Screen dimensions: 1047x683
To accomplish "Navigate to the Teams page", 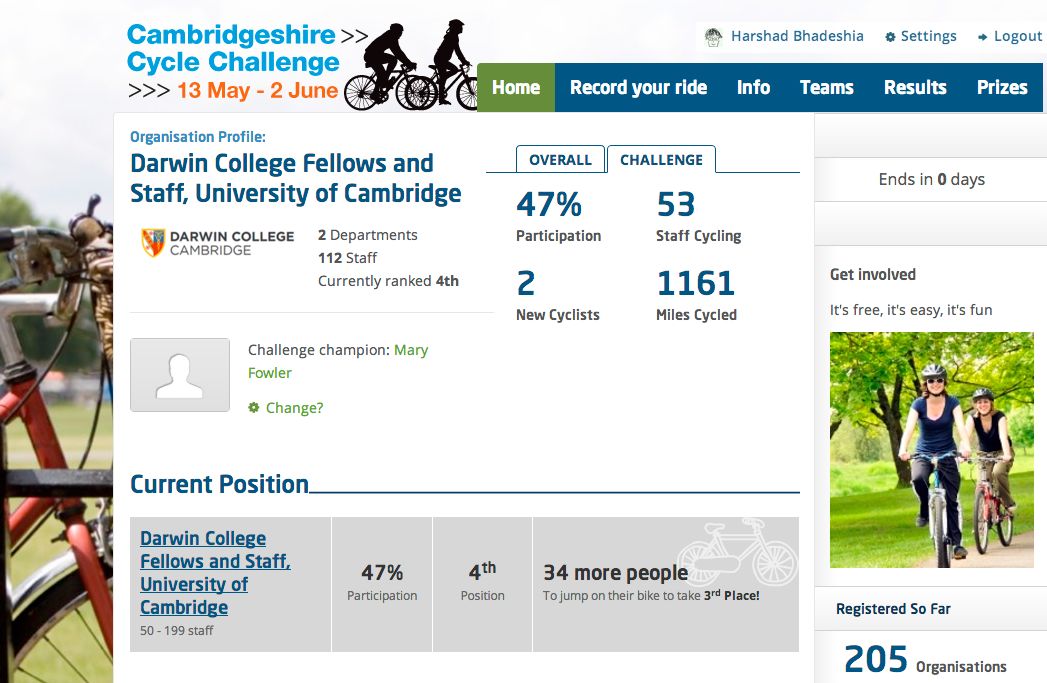I will [826, 88].
